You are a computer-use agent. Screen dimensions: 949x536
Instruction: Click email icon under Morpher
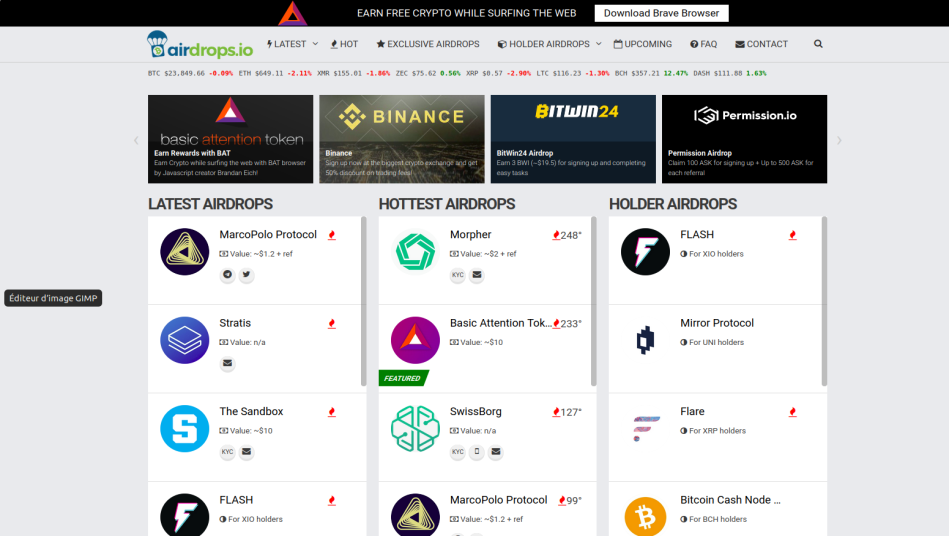pos(477,275)
